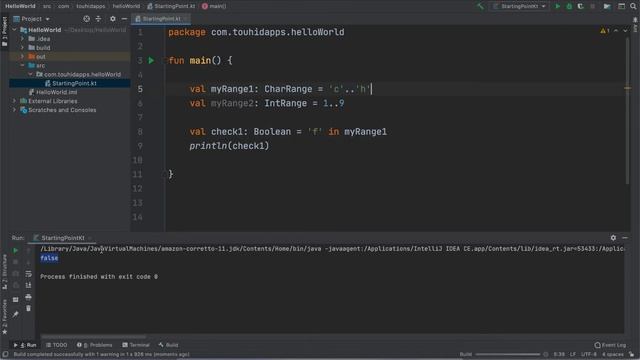The width and height of the screenshot is (640, 360).
Task: Select the out folder row
Action: pyautogui.click(x=69, y=56)
